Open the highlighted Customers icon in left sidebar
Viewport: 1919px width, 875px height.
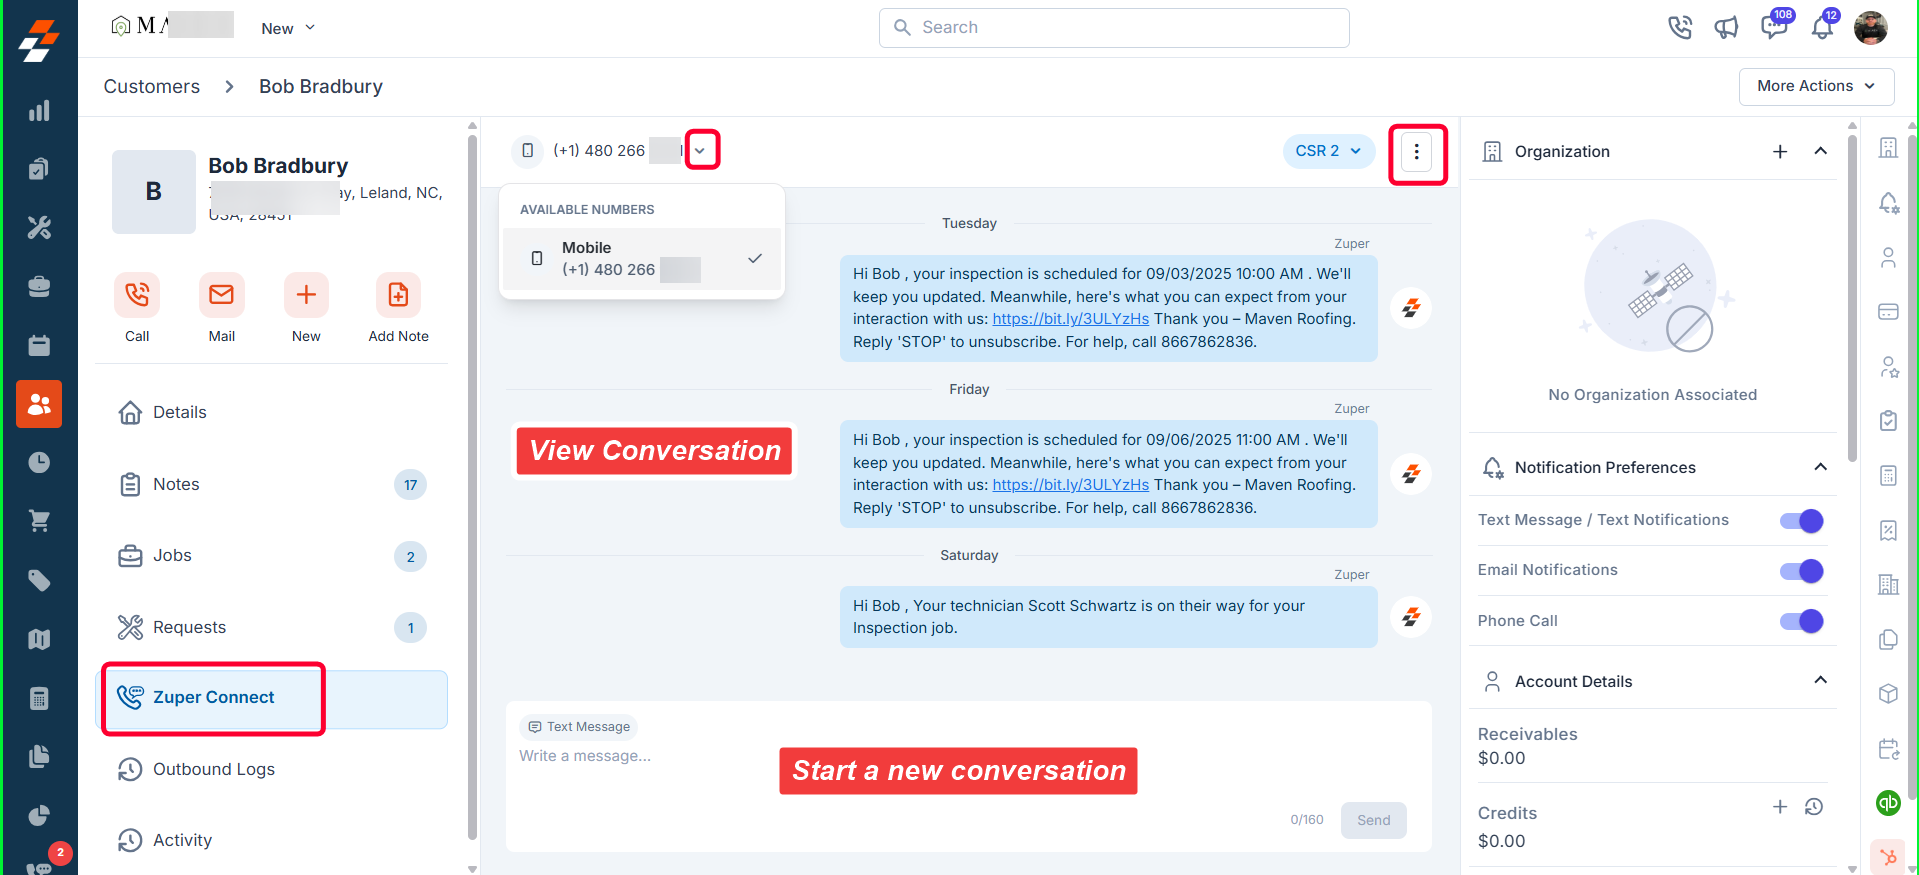[x=39, y=404]
